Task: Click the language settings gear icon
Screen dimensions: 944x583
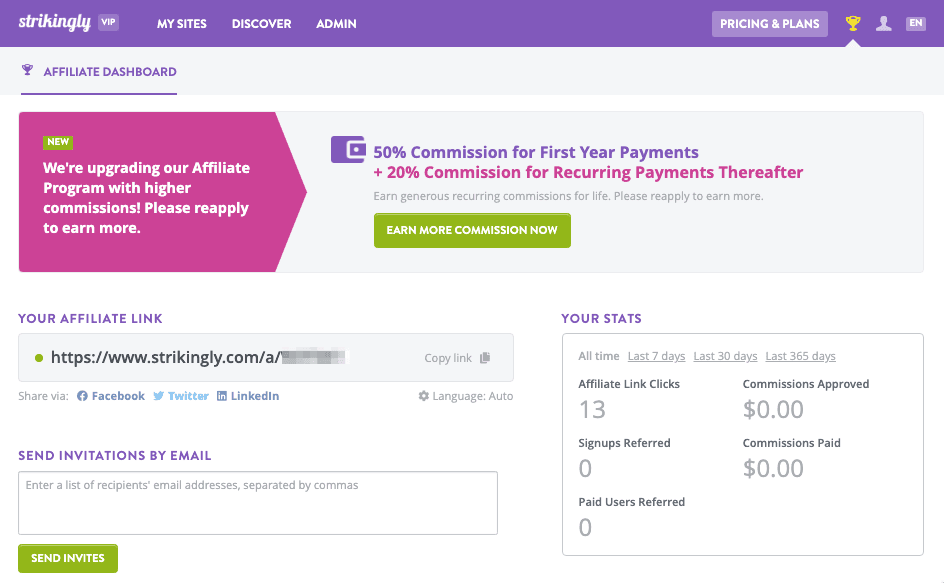Action: coord(423,396)
